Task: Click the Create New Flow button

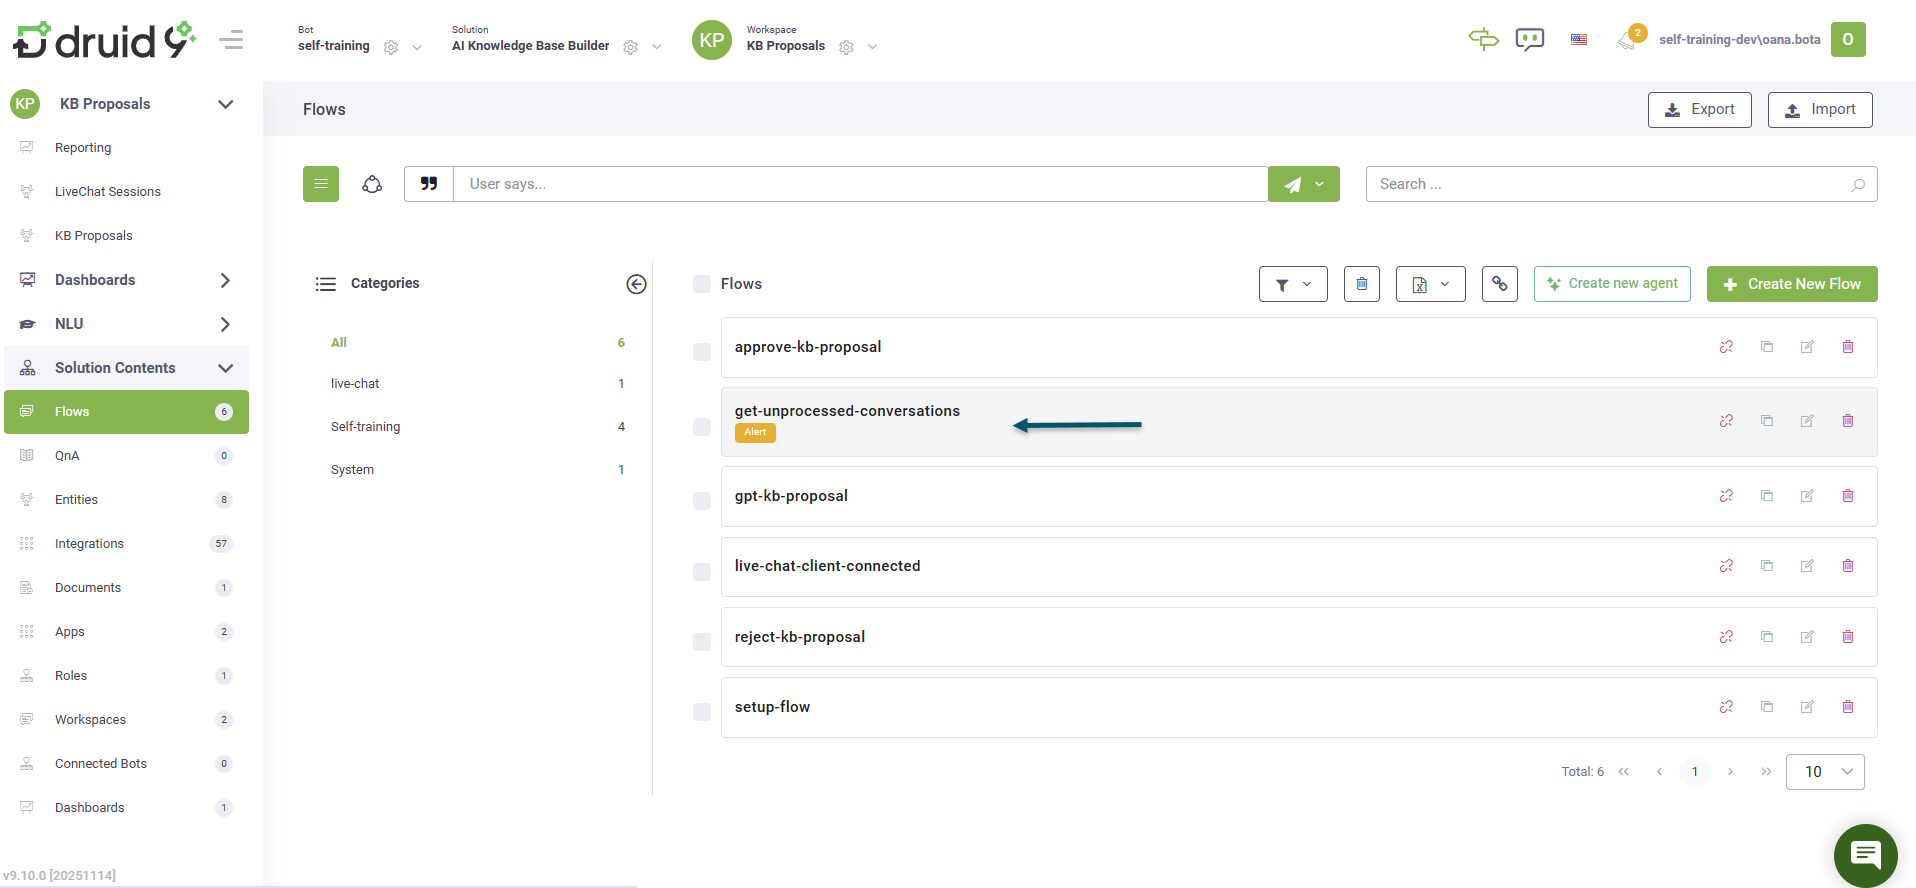Action: (1792, 284)
